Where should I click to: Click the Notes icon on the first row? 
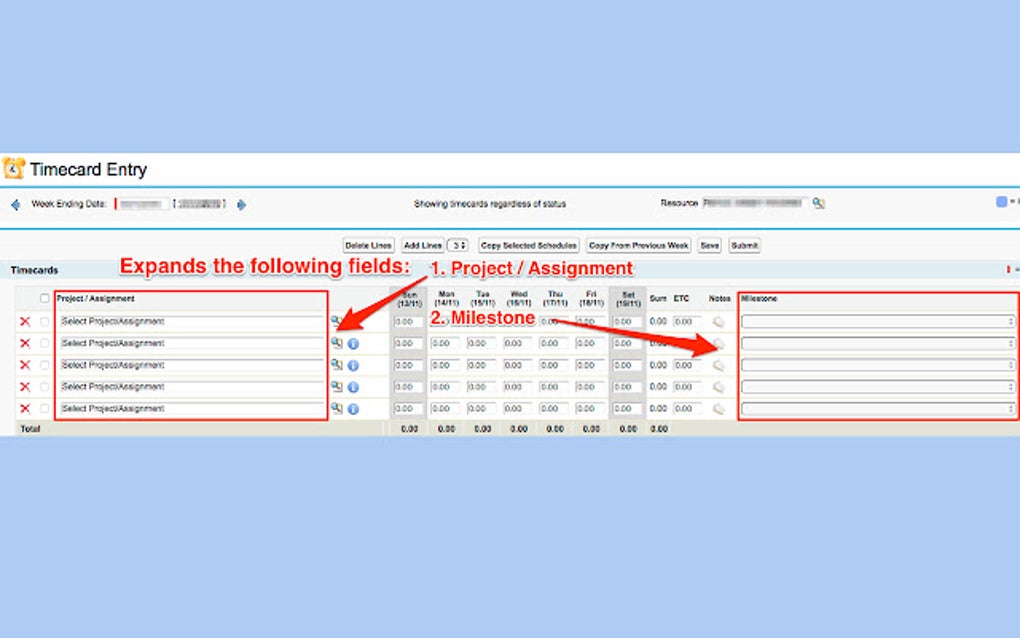click(718, 320)
